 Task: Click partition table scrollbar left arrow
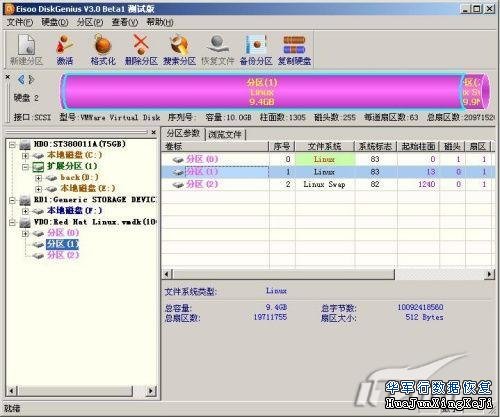point(167,274)
